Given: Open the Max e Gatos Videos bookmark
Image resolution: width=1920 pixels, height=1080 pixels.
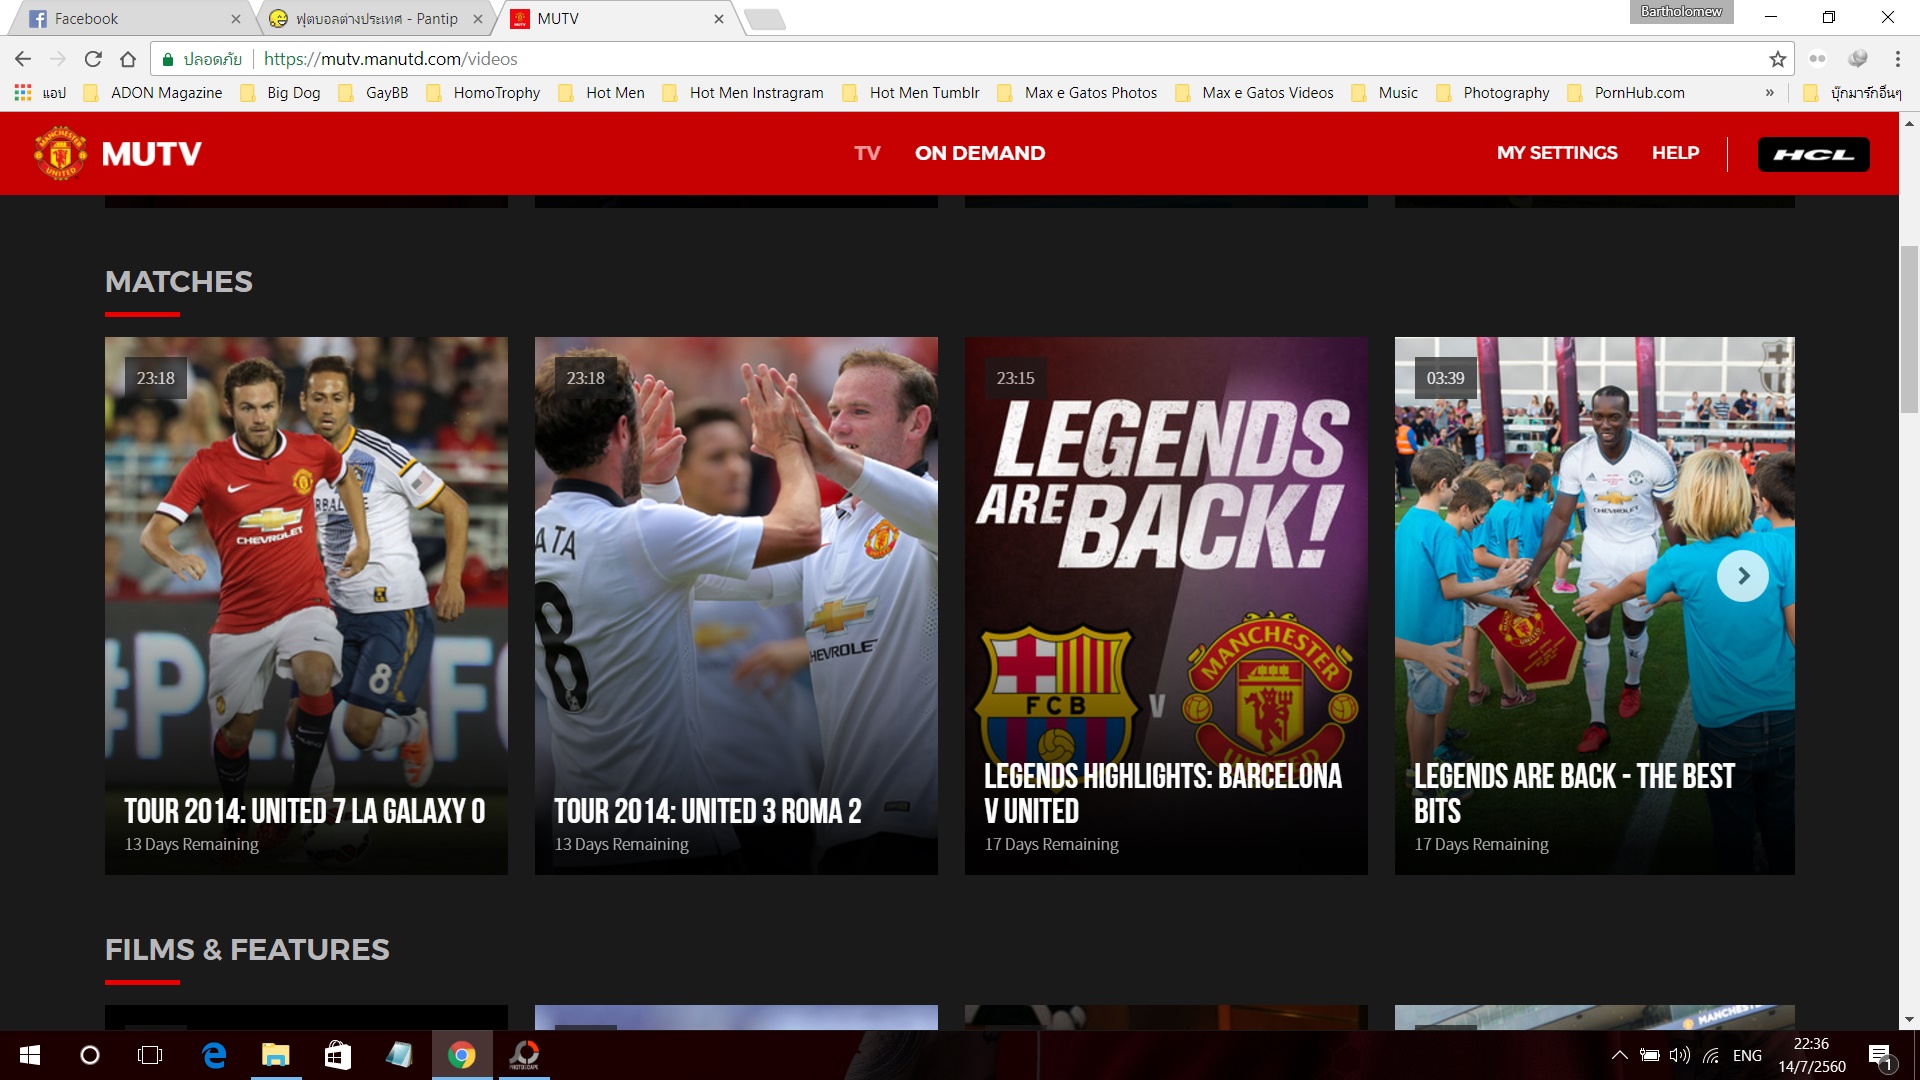Looking at the screenshot, I should 1255,93.
